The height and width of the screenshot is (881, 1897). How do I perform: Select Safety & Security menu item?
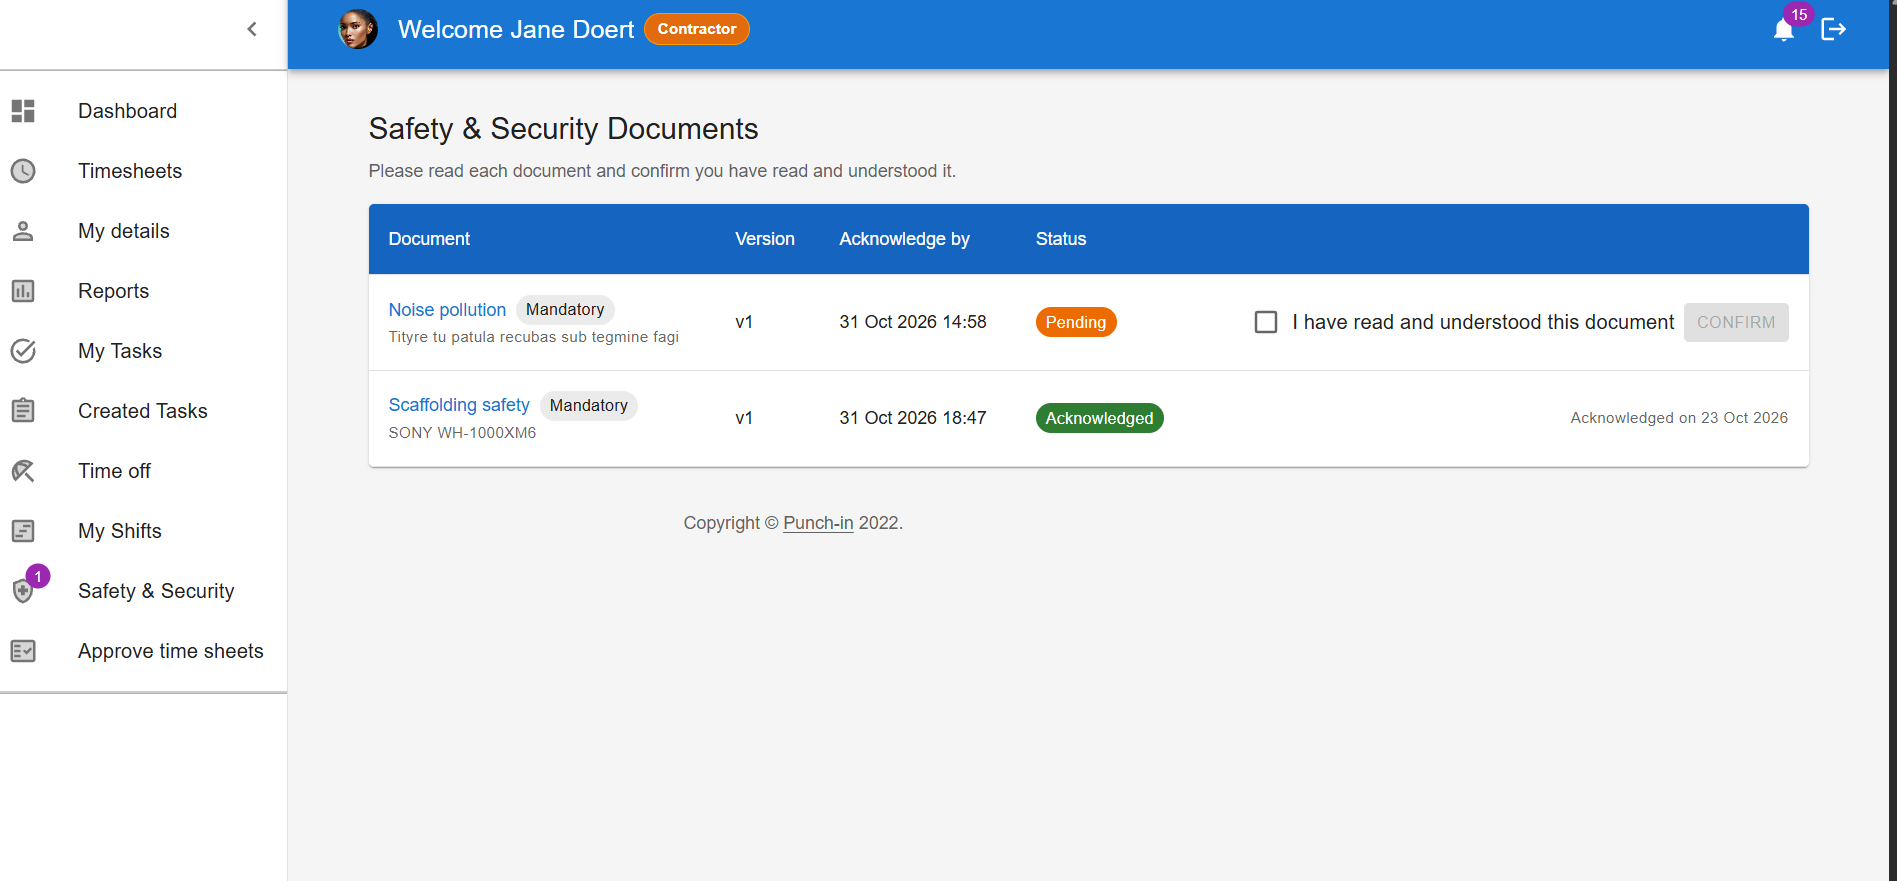click(x=143, y=591)
